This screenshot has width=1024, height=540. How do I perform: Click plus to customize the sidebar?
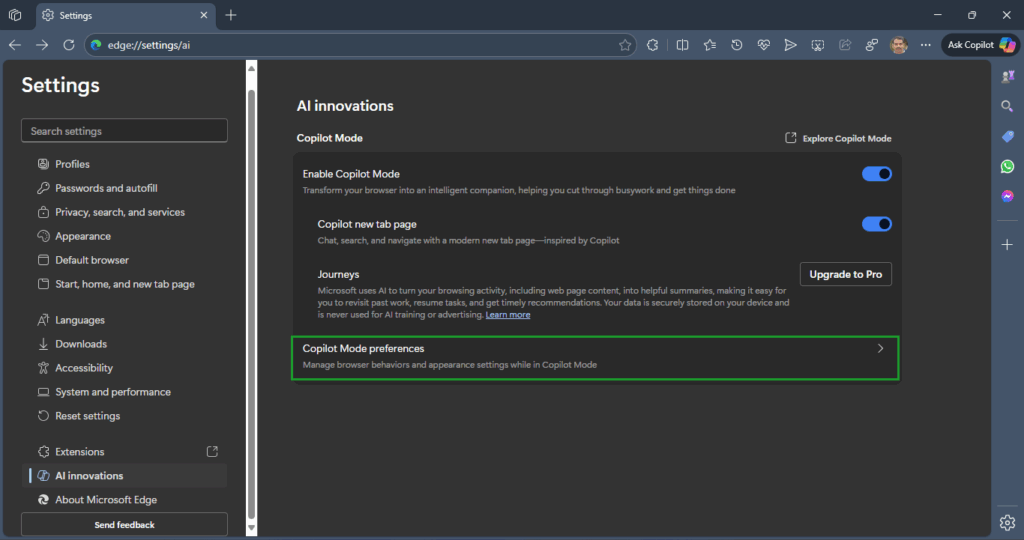point(1007,244)
